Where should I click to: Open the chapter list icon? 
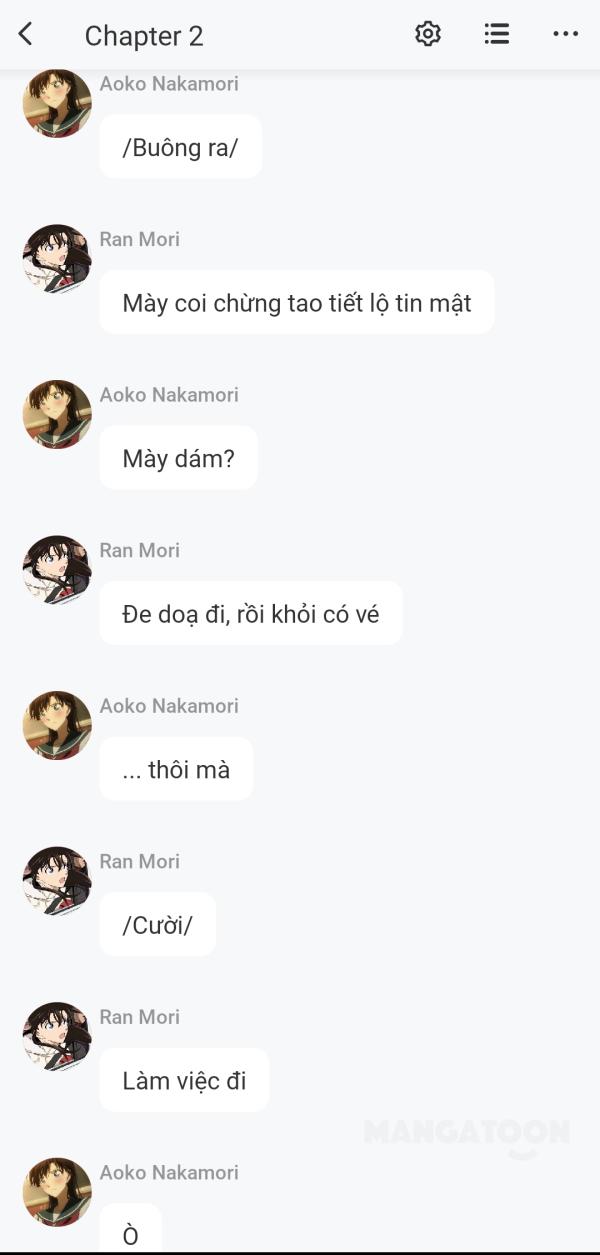click(x=497, y=34)
